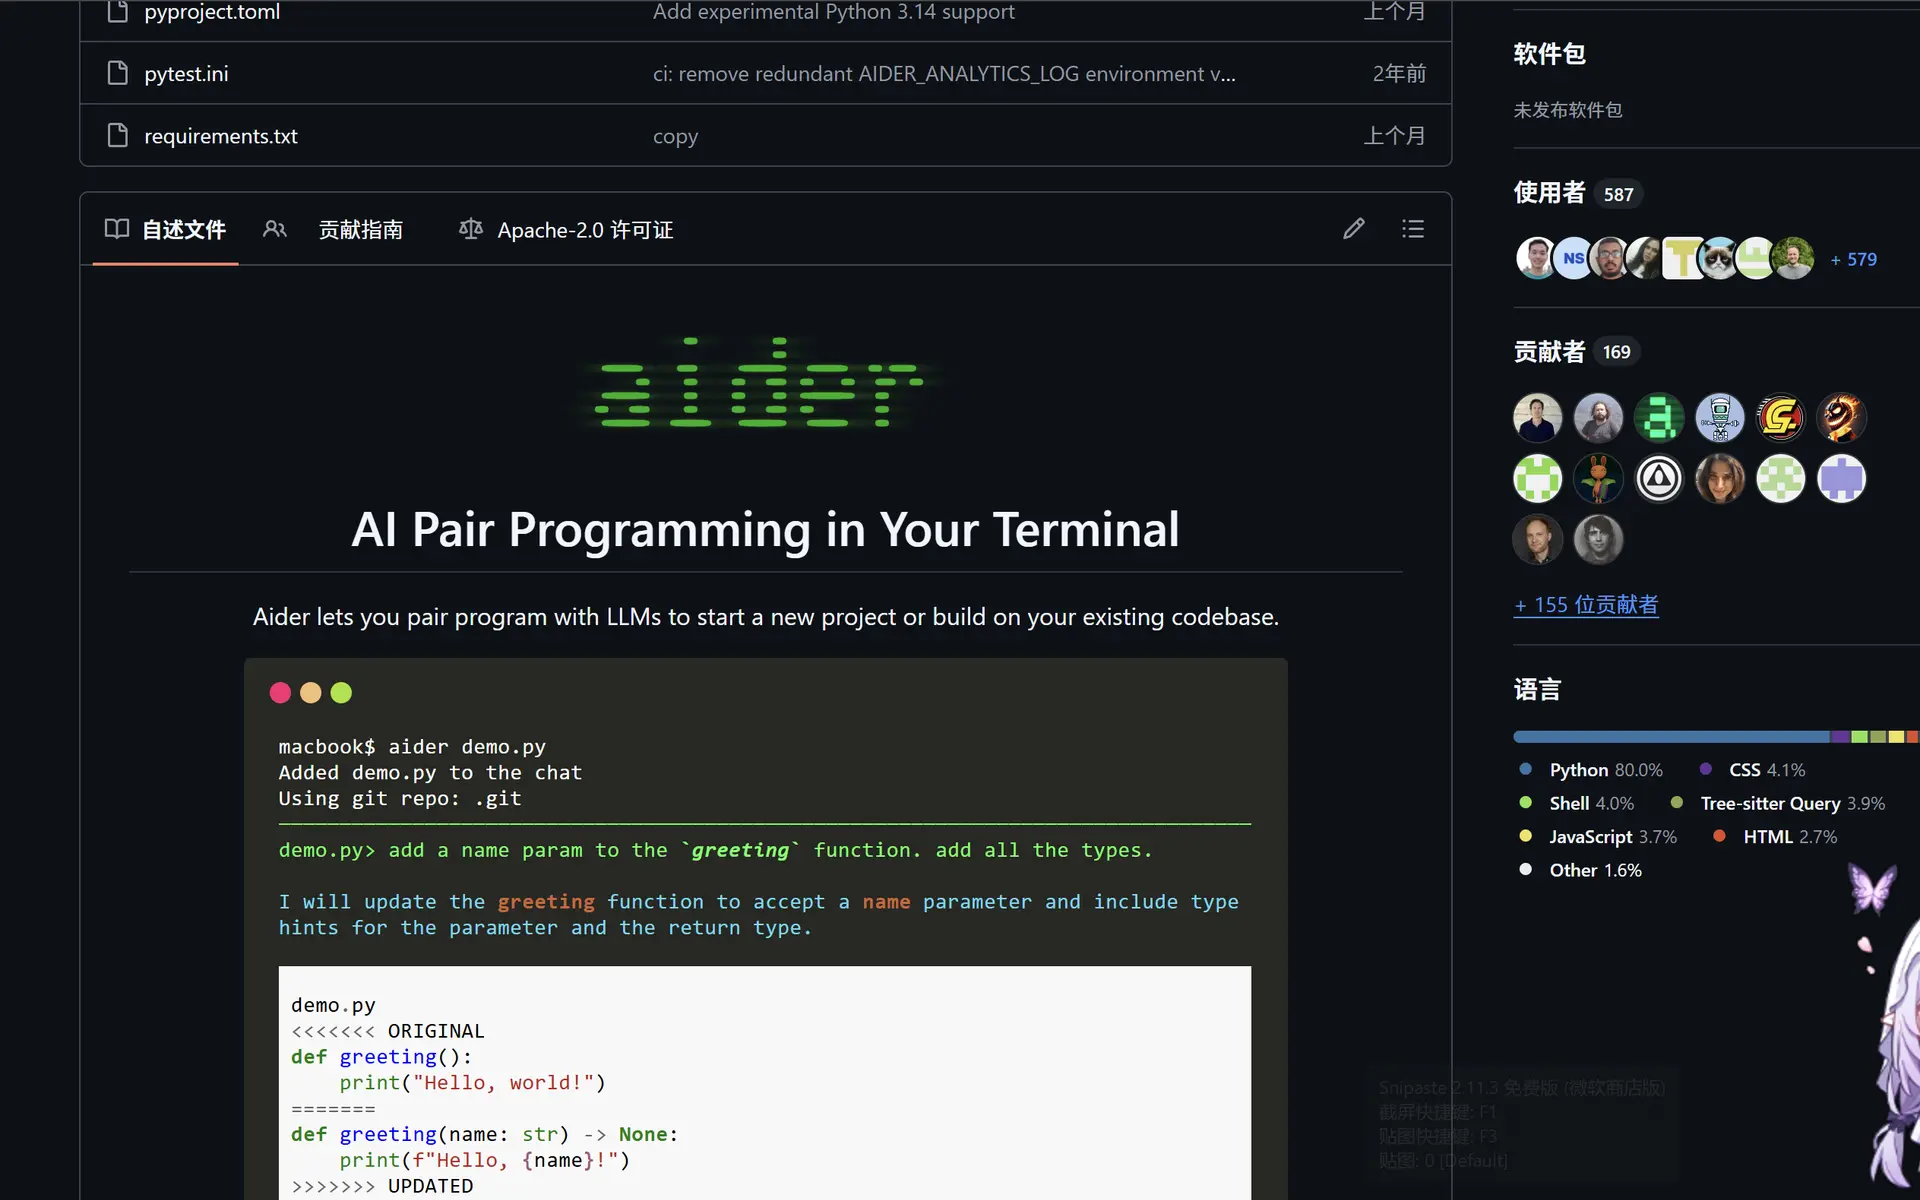Open the contributor avatar of woman with brown hair
The image size is (1920, 1200).
tap(1720, 479)
